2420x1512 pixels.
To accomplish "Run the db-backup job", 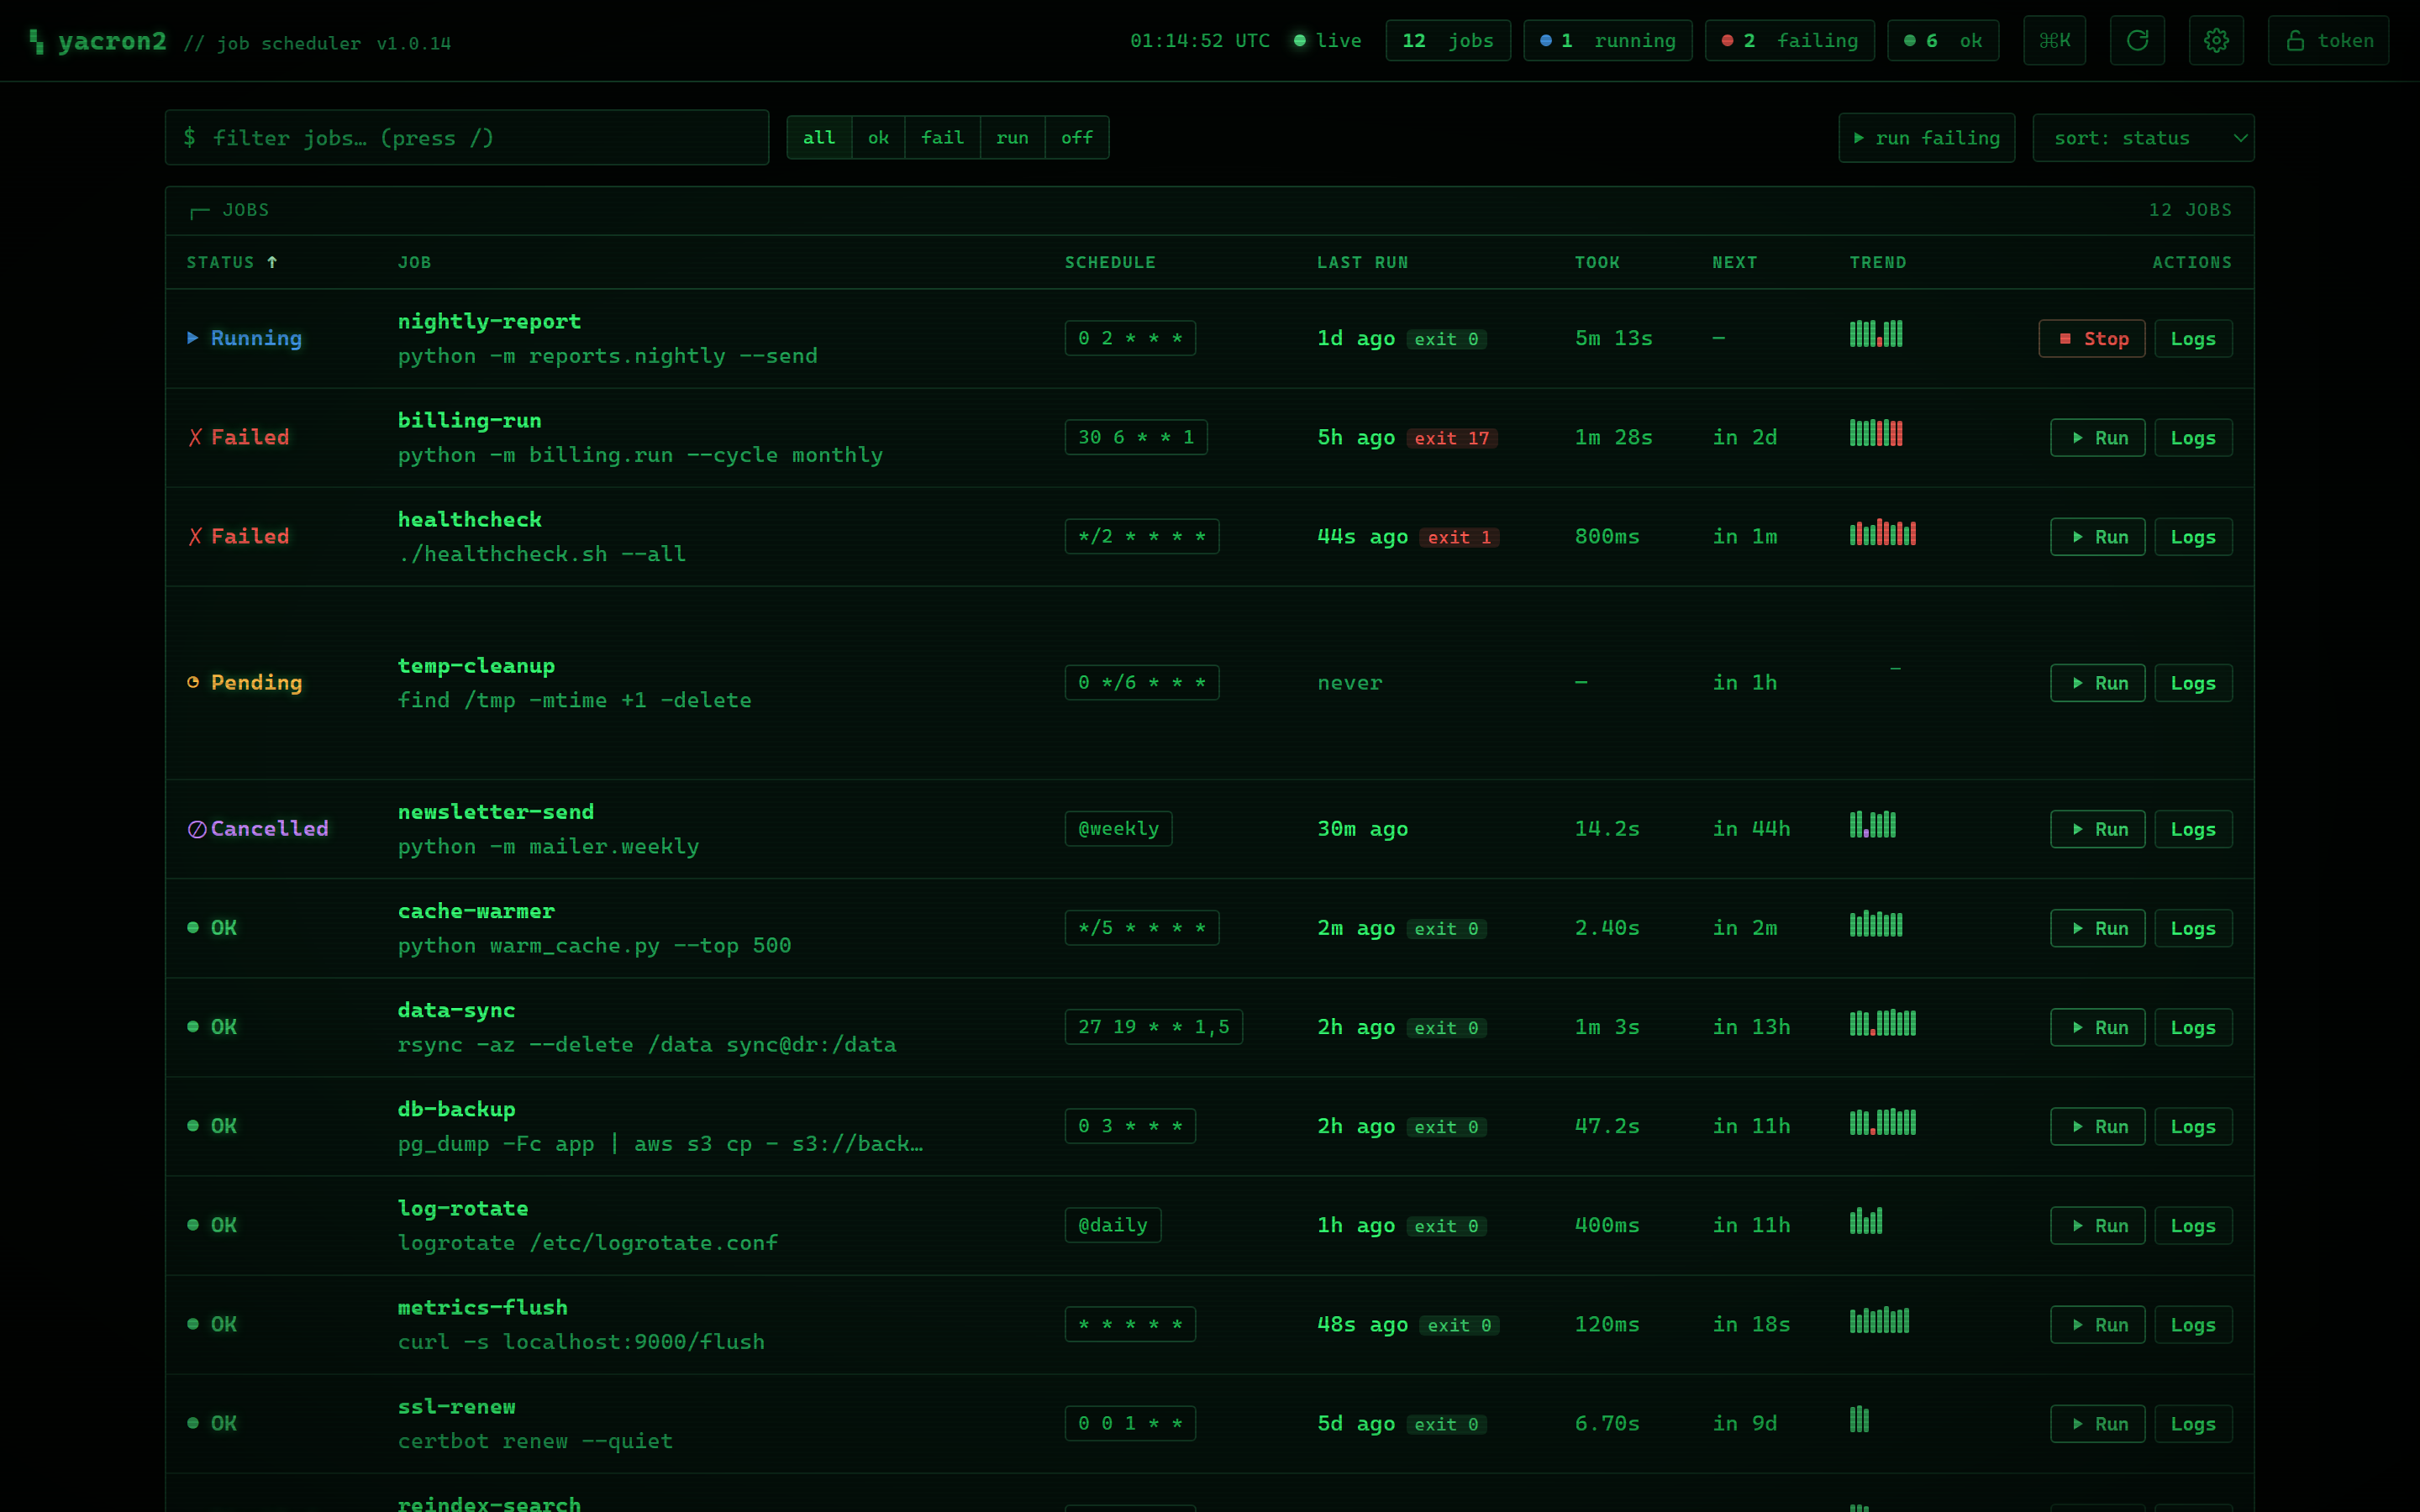I will (x=2097, y=1126).
